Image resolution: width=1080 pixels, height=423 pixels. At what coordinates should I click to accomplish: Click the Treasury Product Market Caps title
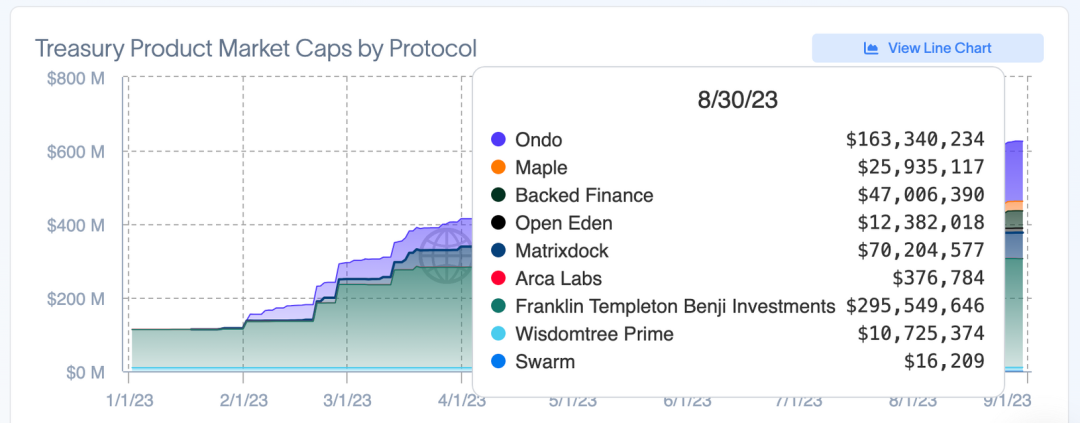pos(256,48)
